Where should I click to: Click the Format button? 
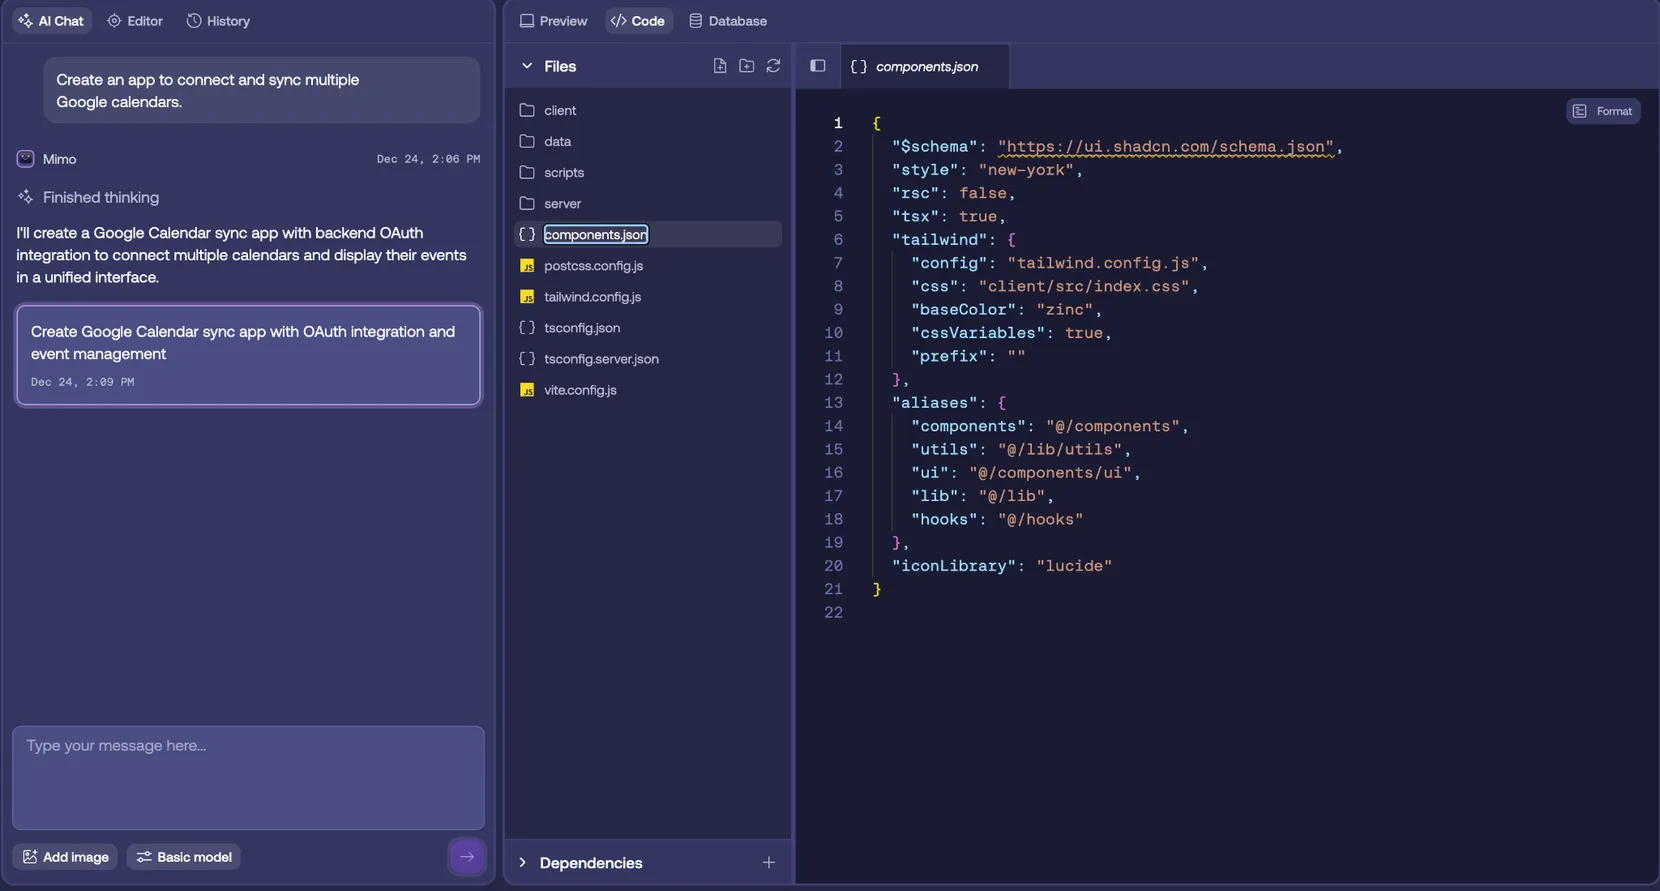[x=1603, y=111]
